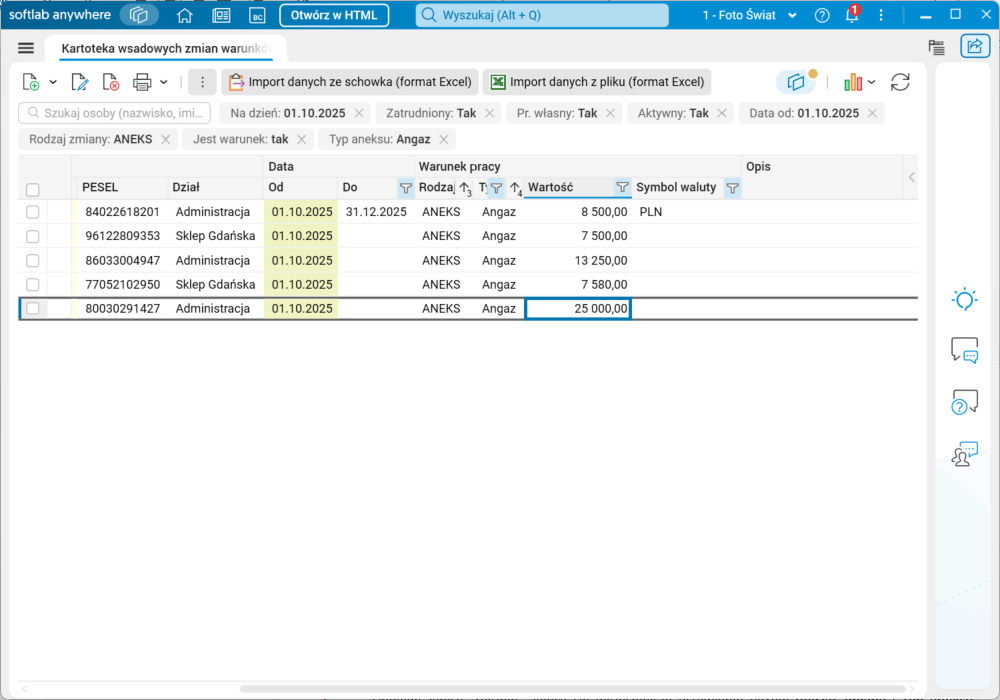This screenshot has height=700, width=1000.
Task: Sort by the PESEL column header
Action: pyautogui.click(x=122, y=187)
